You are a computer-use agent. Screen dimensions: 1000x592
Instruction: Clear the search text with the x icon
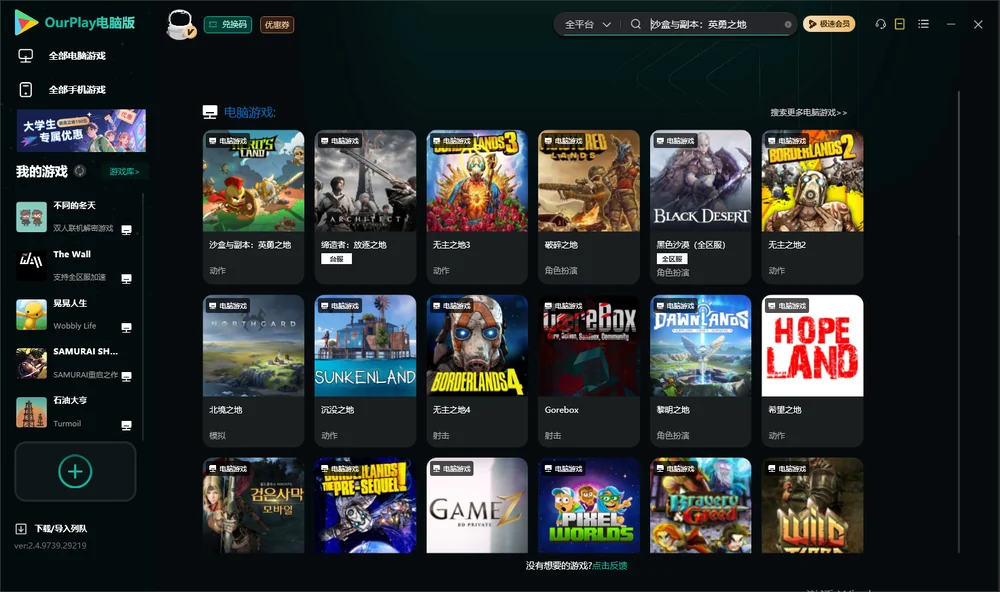788,24
